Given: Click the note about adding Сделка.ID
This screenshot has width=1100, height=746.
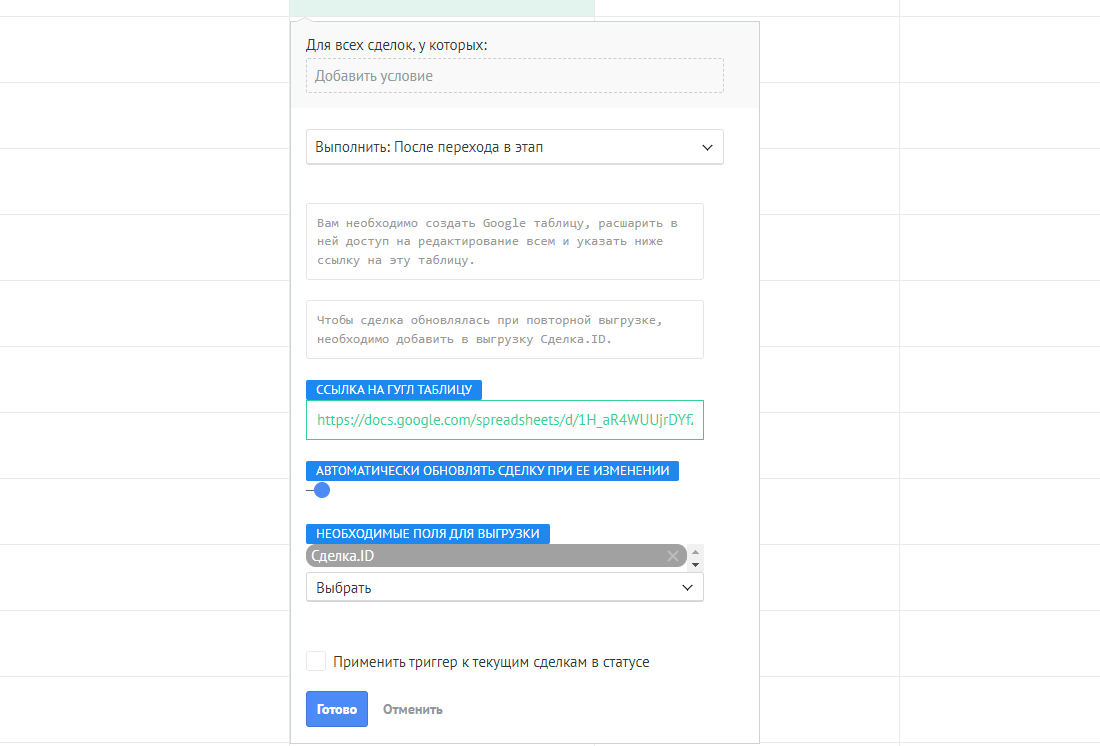Looking at the screenshot, I should tap(504, 329).
